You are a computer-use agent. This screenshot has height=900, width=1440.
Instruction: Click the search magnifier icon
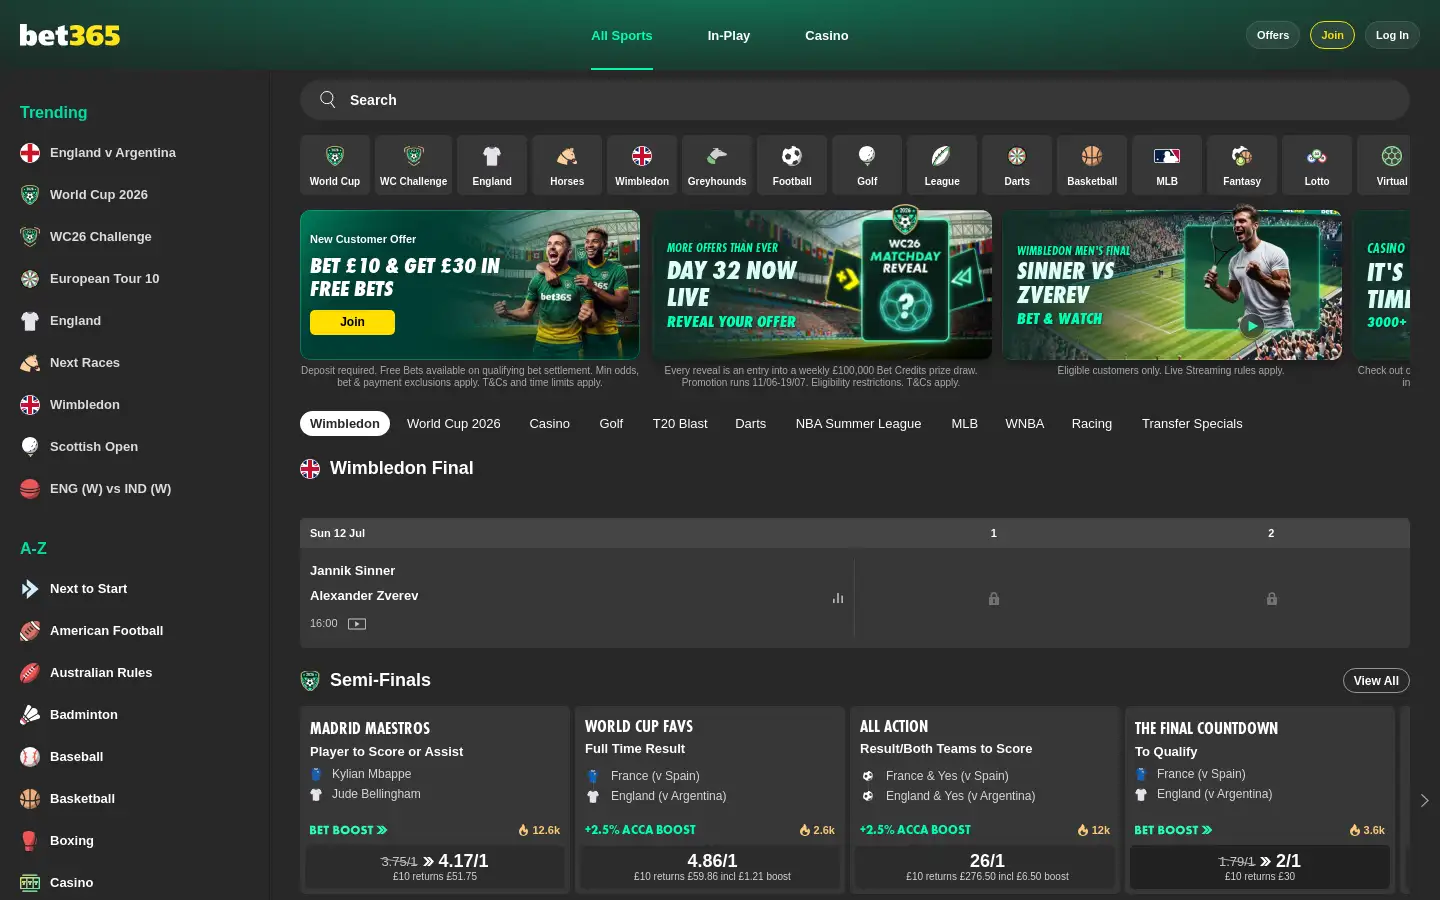click(x=328, y=99)
